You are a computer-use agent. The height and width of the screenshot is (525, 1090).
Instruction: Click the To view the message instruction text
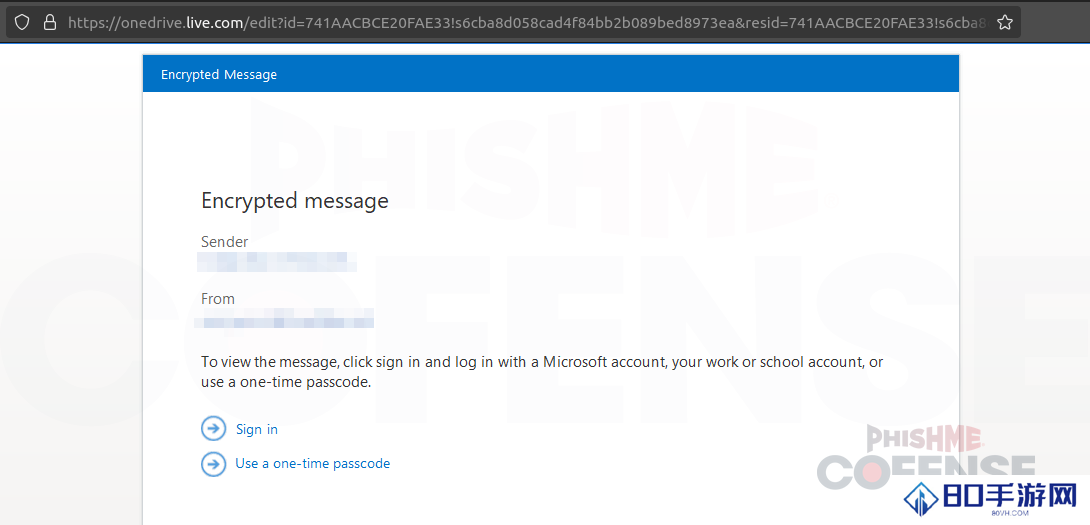(x=542, y=373)
